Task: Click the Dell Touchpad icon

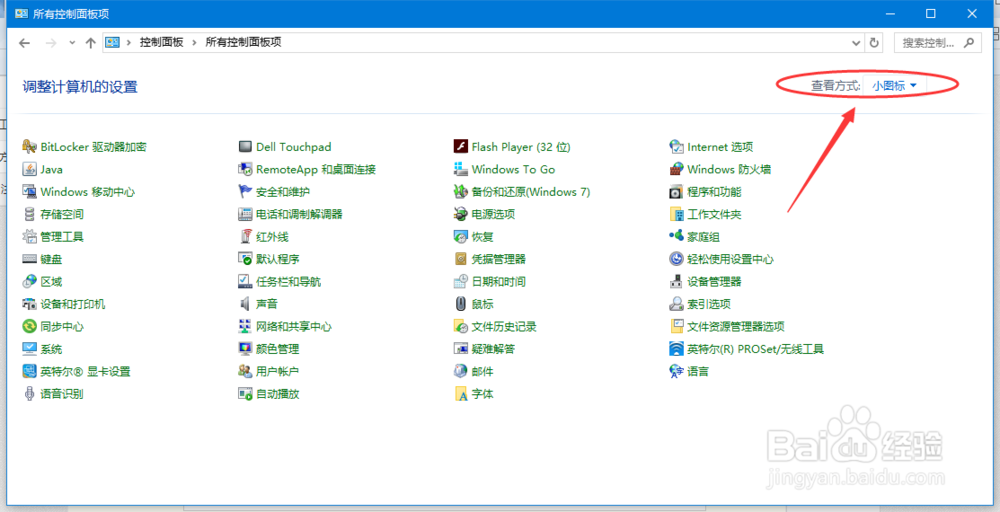Action: pos(246,147)
